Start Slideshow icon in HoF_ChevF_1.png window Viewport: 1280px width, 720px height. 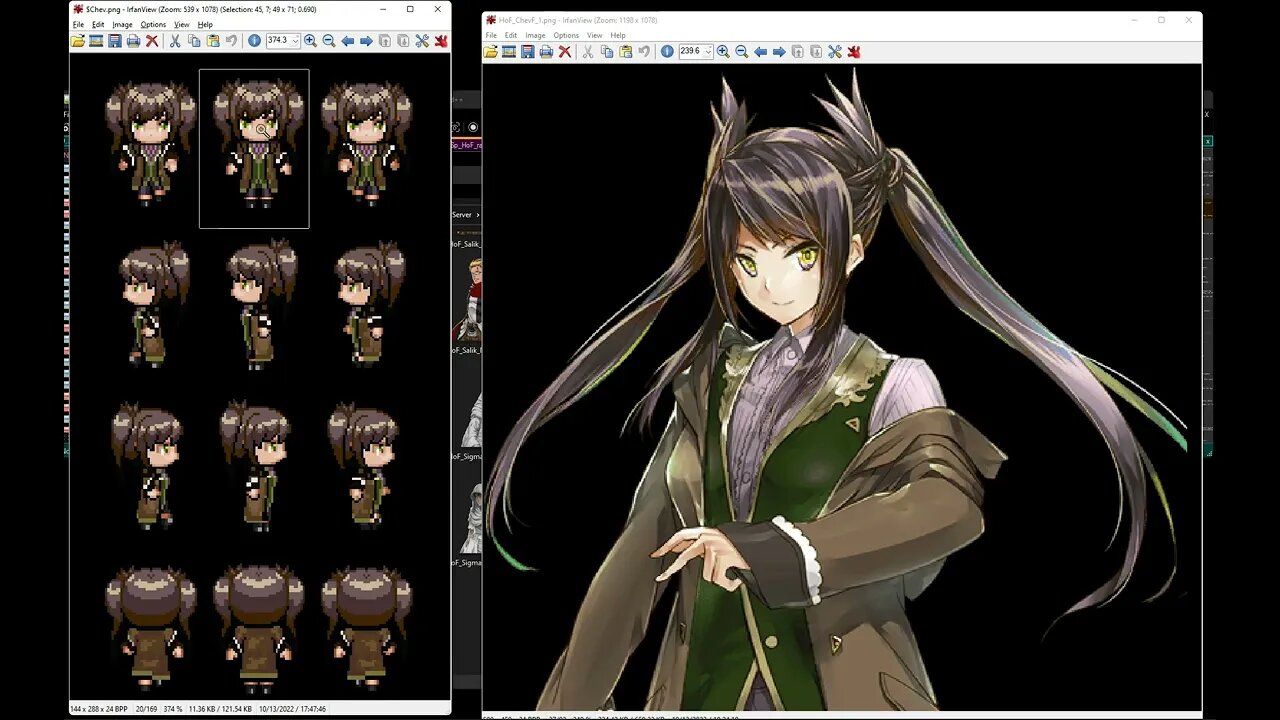point(509,51)
